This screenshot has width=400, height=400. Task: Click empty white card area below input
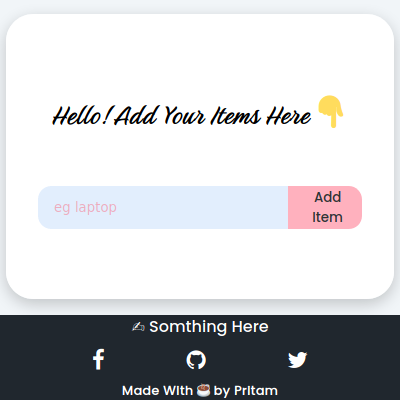point(200,263)
